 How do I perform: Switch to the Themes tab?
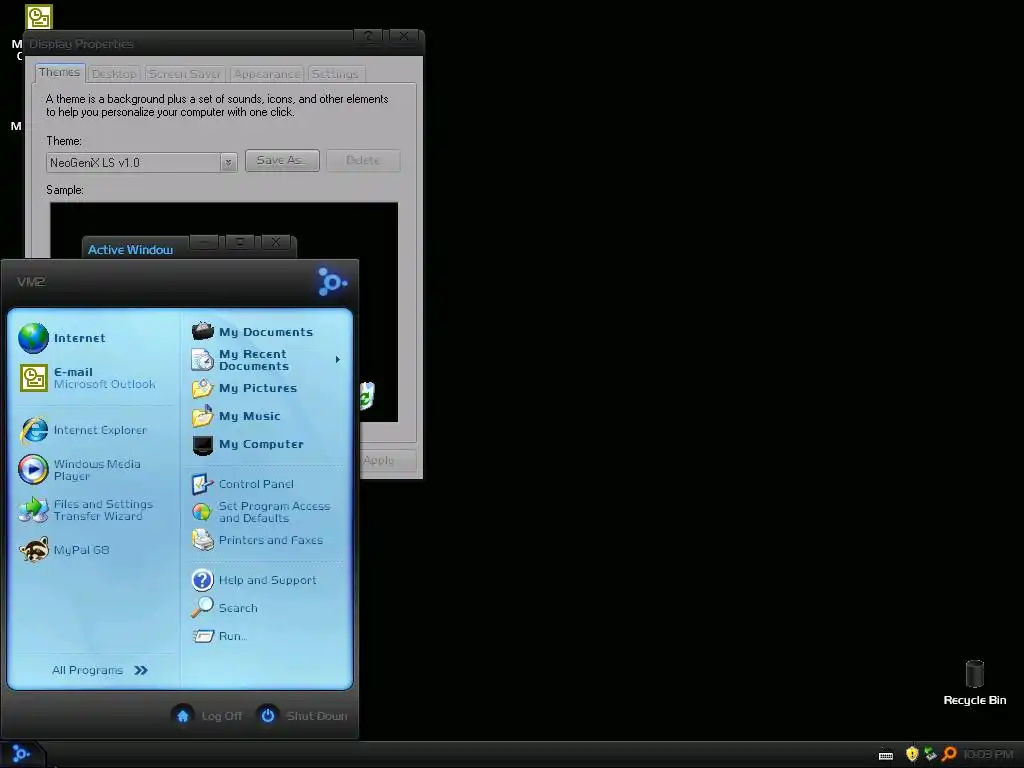click(59, 72)
